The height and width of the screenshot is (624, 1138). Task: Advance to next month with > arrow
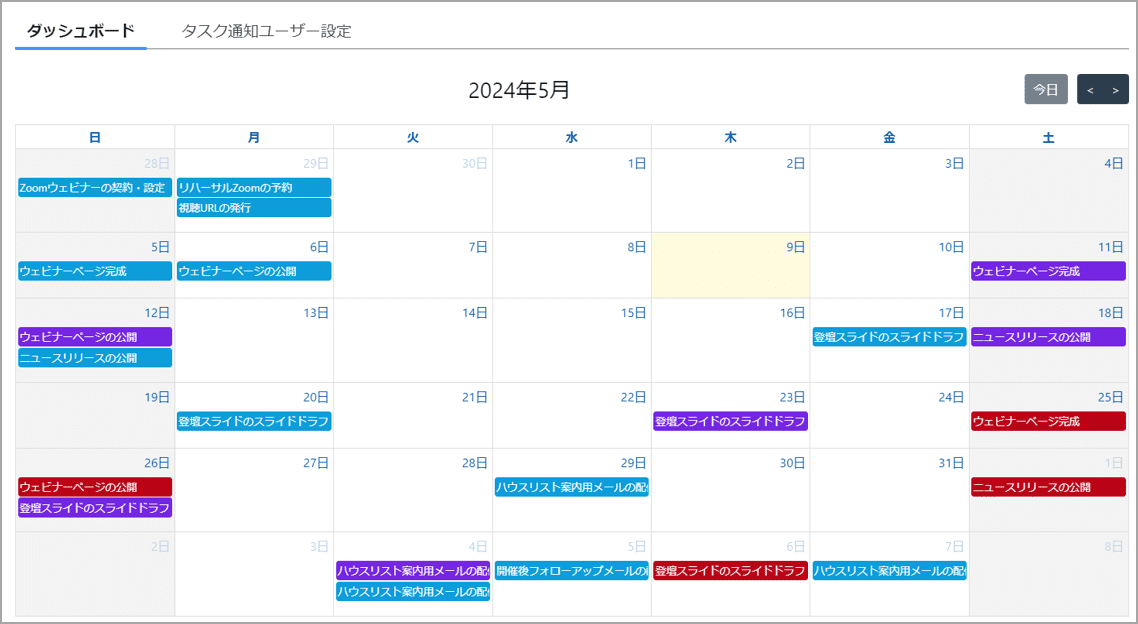(x=1115, y=90)
